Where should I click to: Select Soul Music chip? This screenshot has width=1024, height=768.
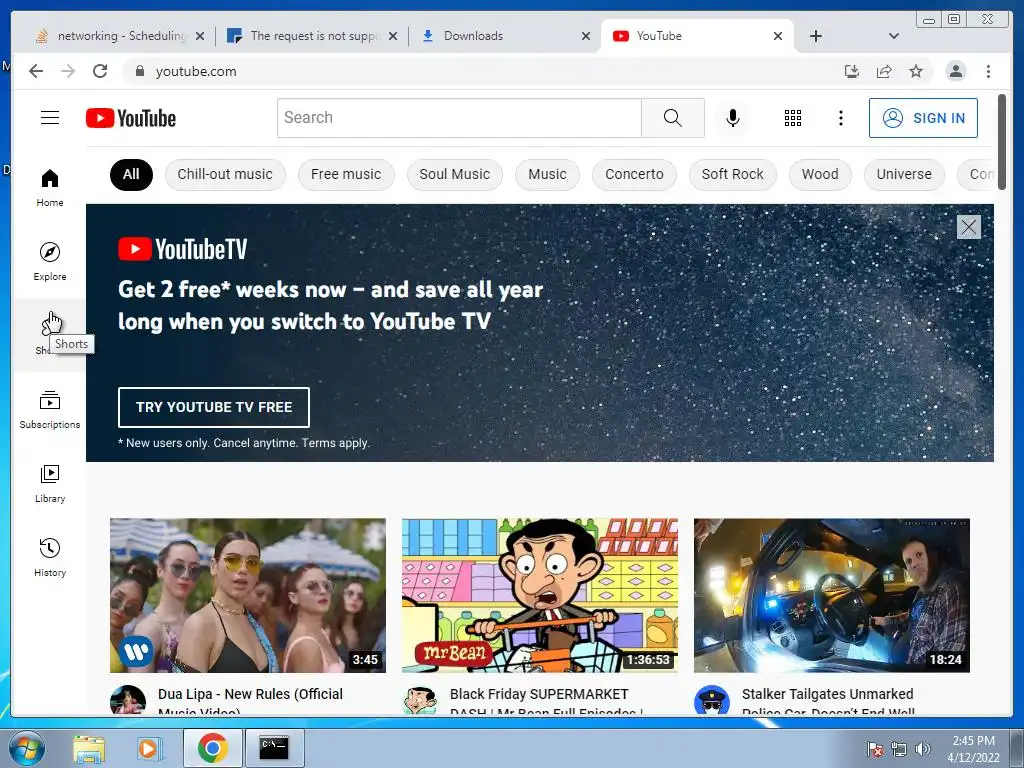pos(455,174)
